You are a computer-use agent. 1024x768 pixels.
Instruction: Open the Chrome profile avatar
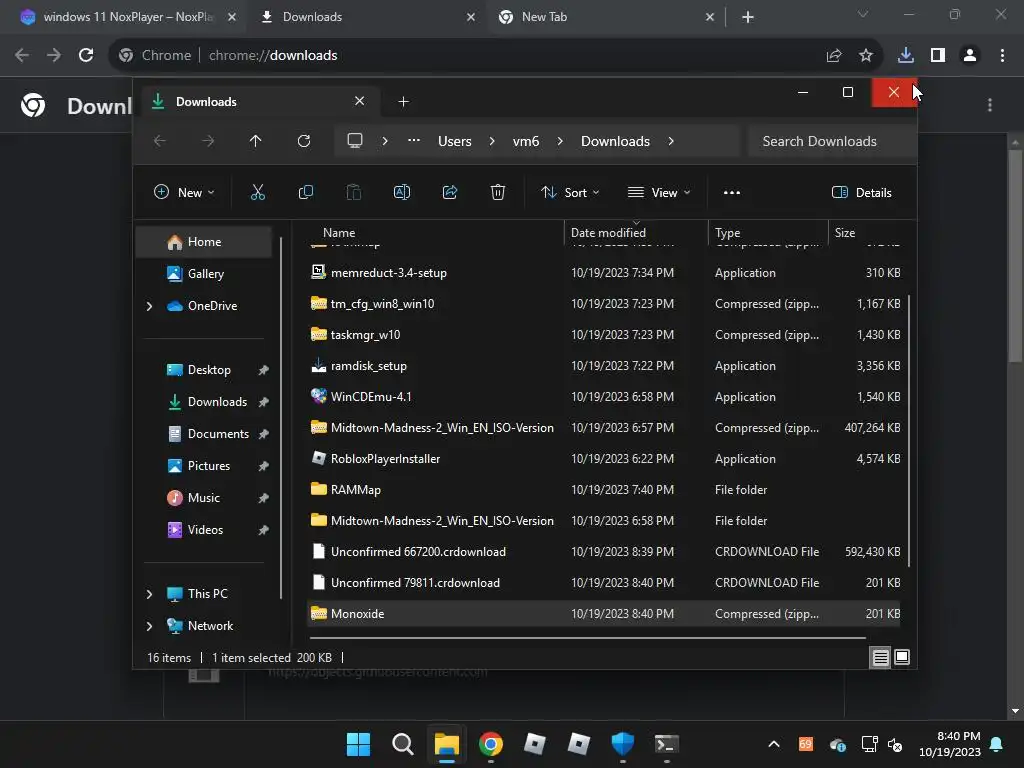970,56
